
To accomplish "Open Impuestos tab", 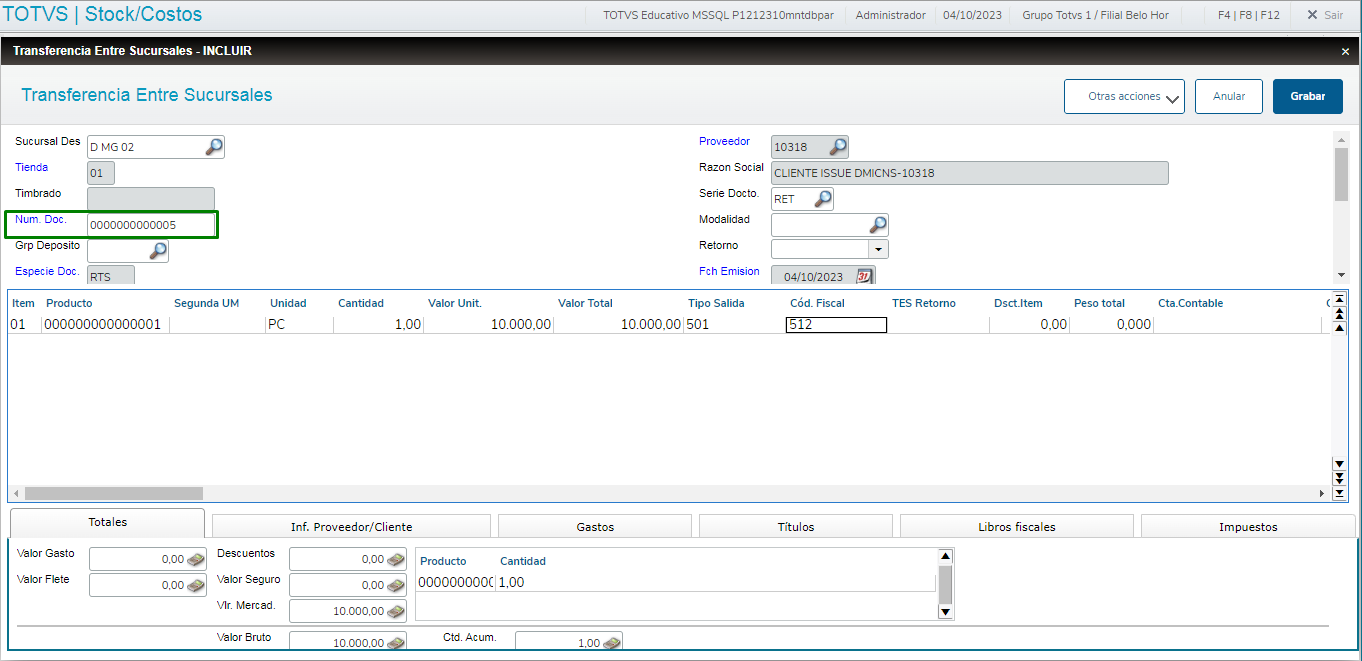I will coord(1248,527).
